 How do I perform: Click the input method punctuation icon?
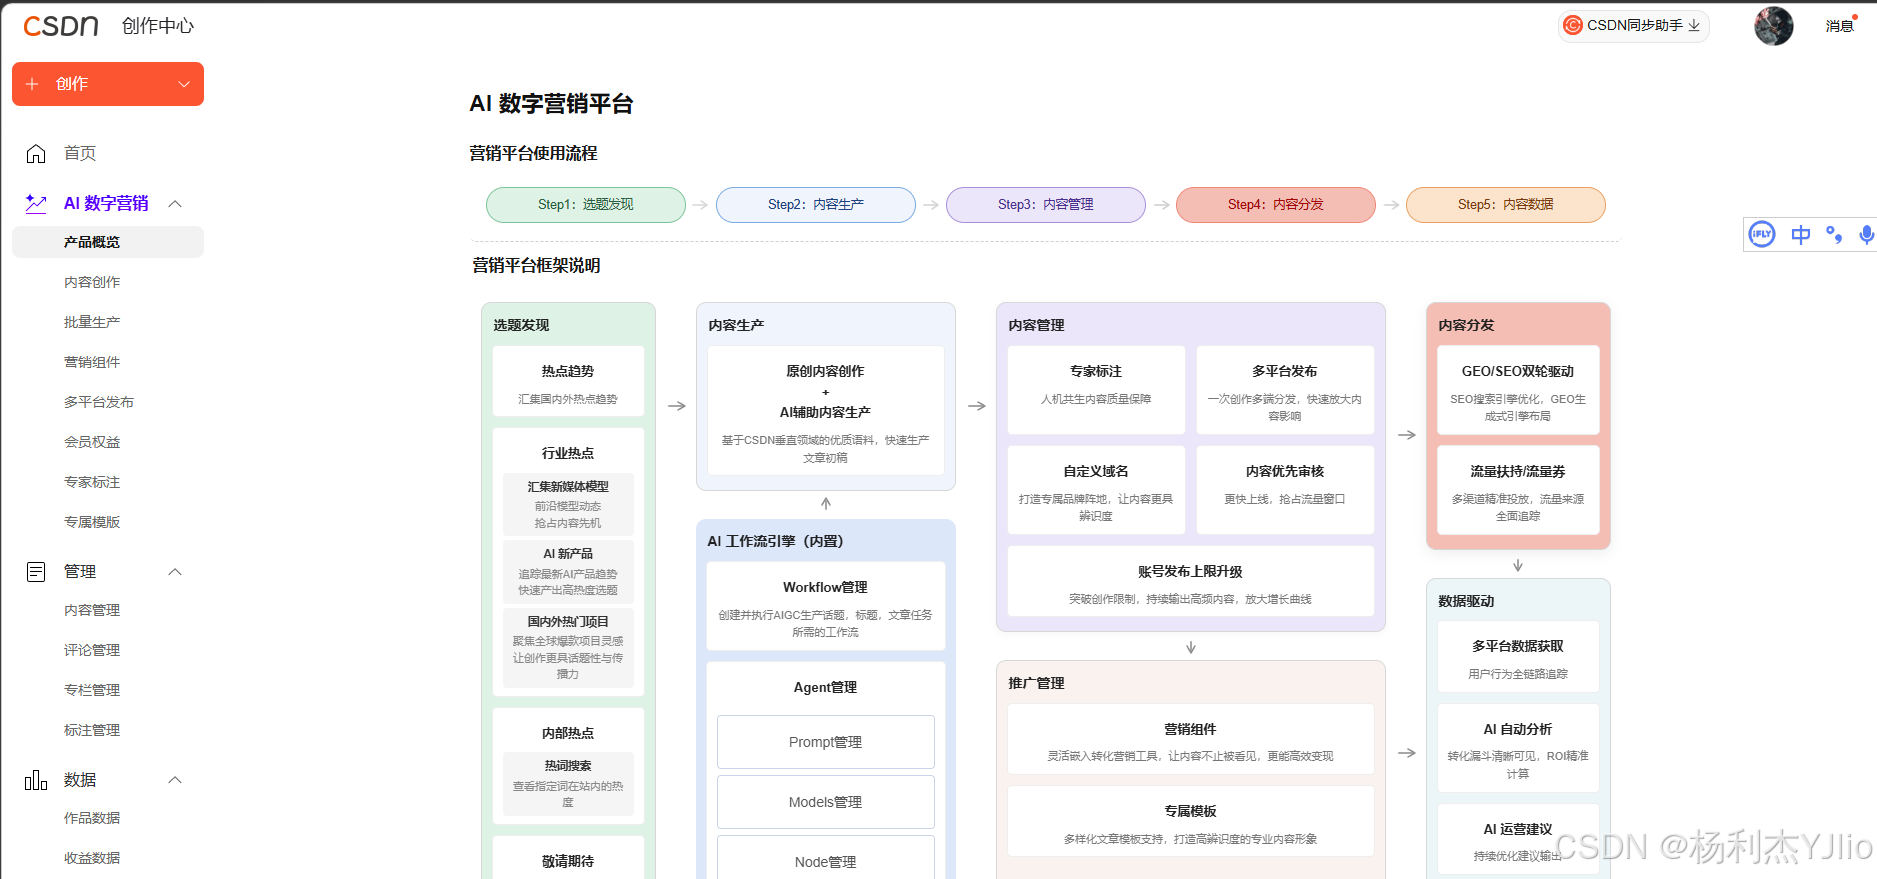[x=1834, y=234]
